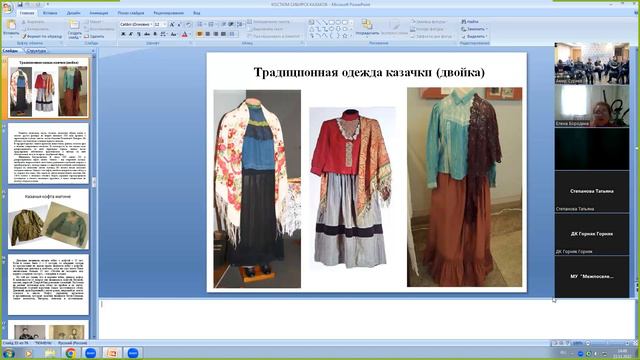Click Format Painter (Формат по образцу)
The image size is (640, 360).
42,36
